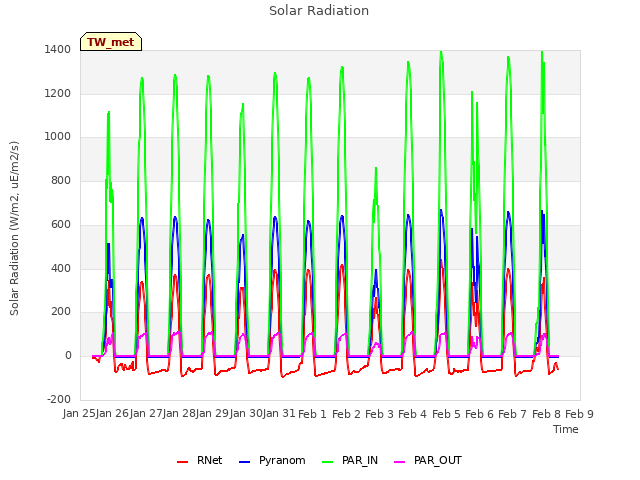Click the Jan 31 x-axis date label
This screenshot has height=480, width=640.
tap(279, 414)
